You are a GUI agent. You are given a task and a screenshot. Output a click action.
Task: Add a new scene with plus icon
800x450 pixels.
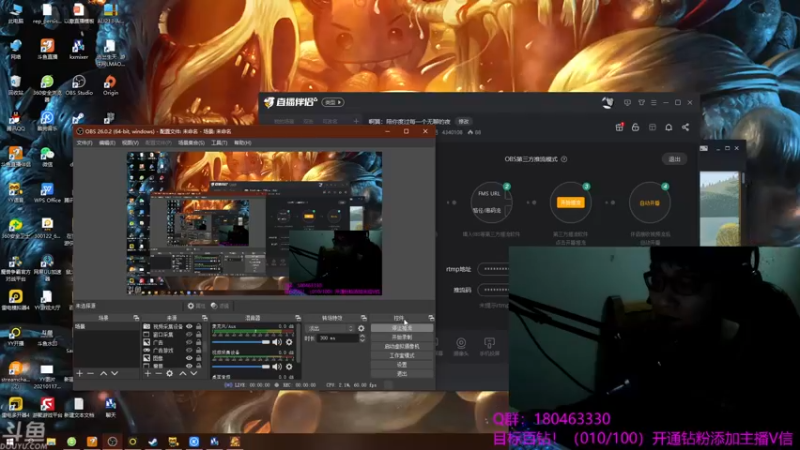tap(80, 373)
